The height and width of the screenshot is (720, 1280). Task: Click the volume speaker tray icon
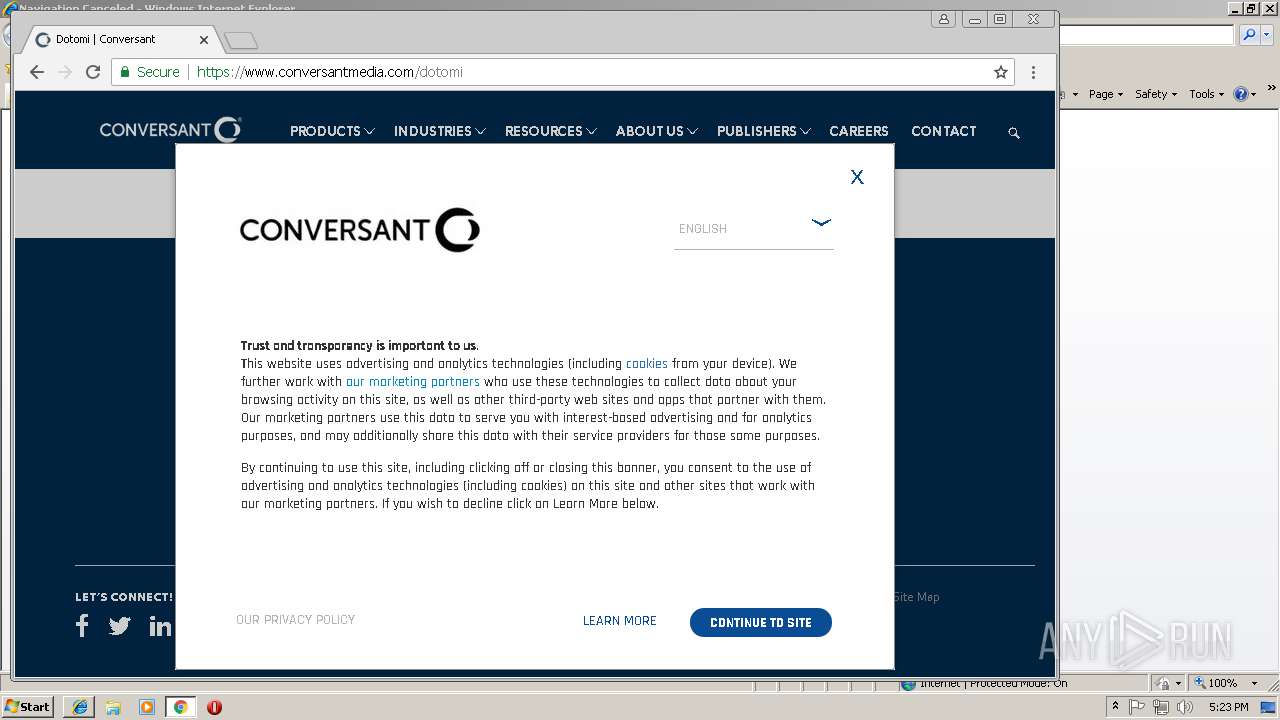tap(1185, 707)
